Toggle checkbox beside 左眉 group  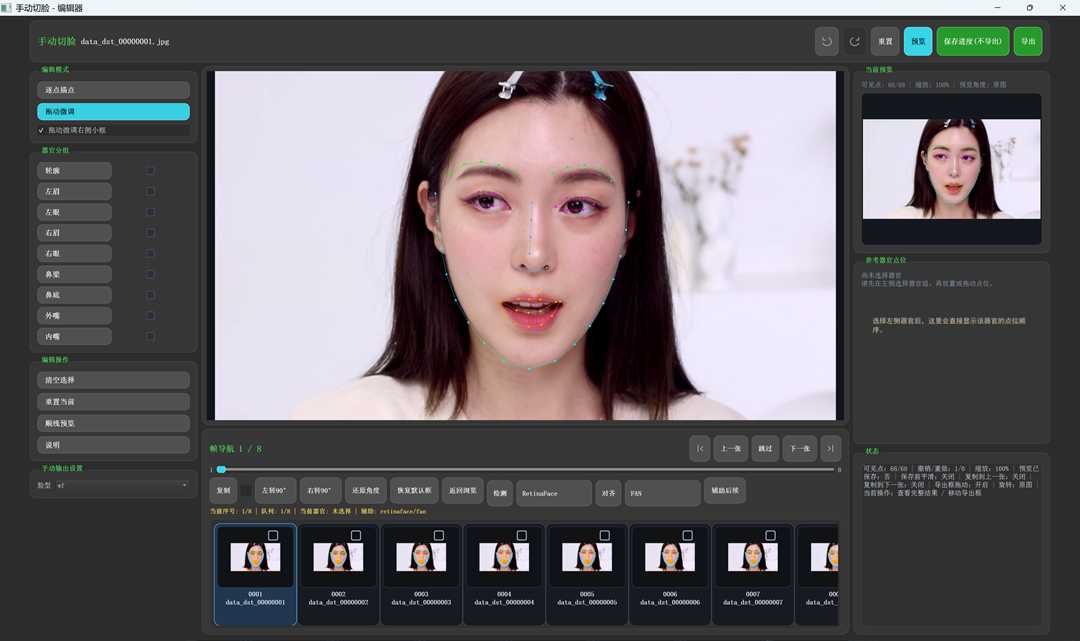tap(150, 191)
